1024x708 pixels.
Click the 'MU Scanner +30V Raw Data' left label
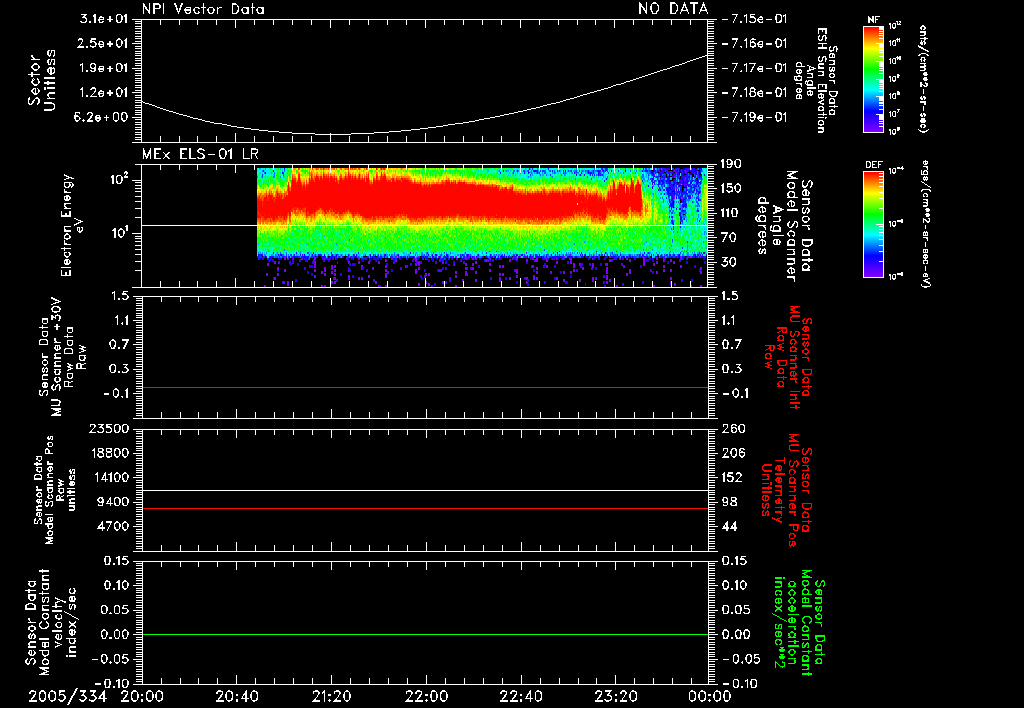[62, 357]
